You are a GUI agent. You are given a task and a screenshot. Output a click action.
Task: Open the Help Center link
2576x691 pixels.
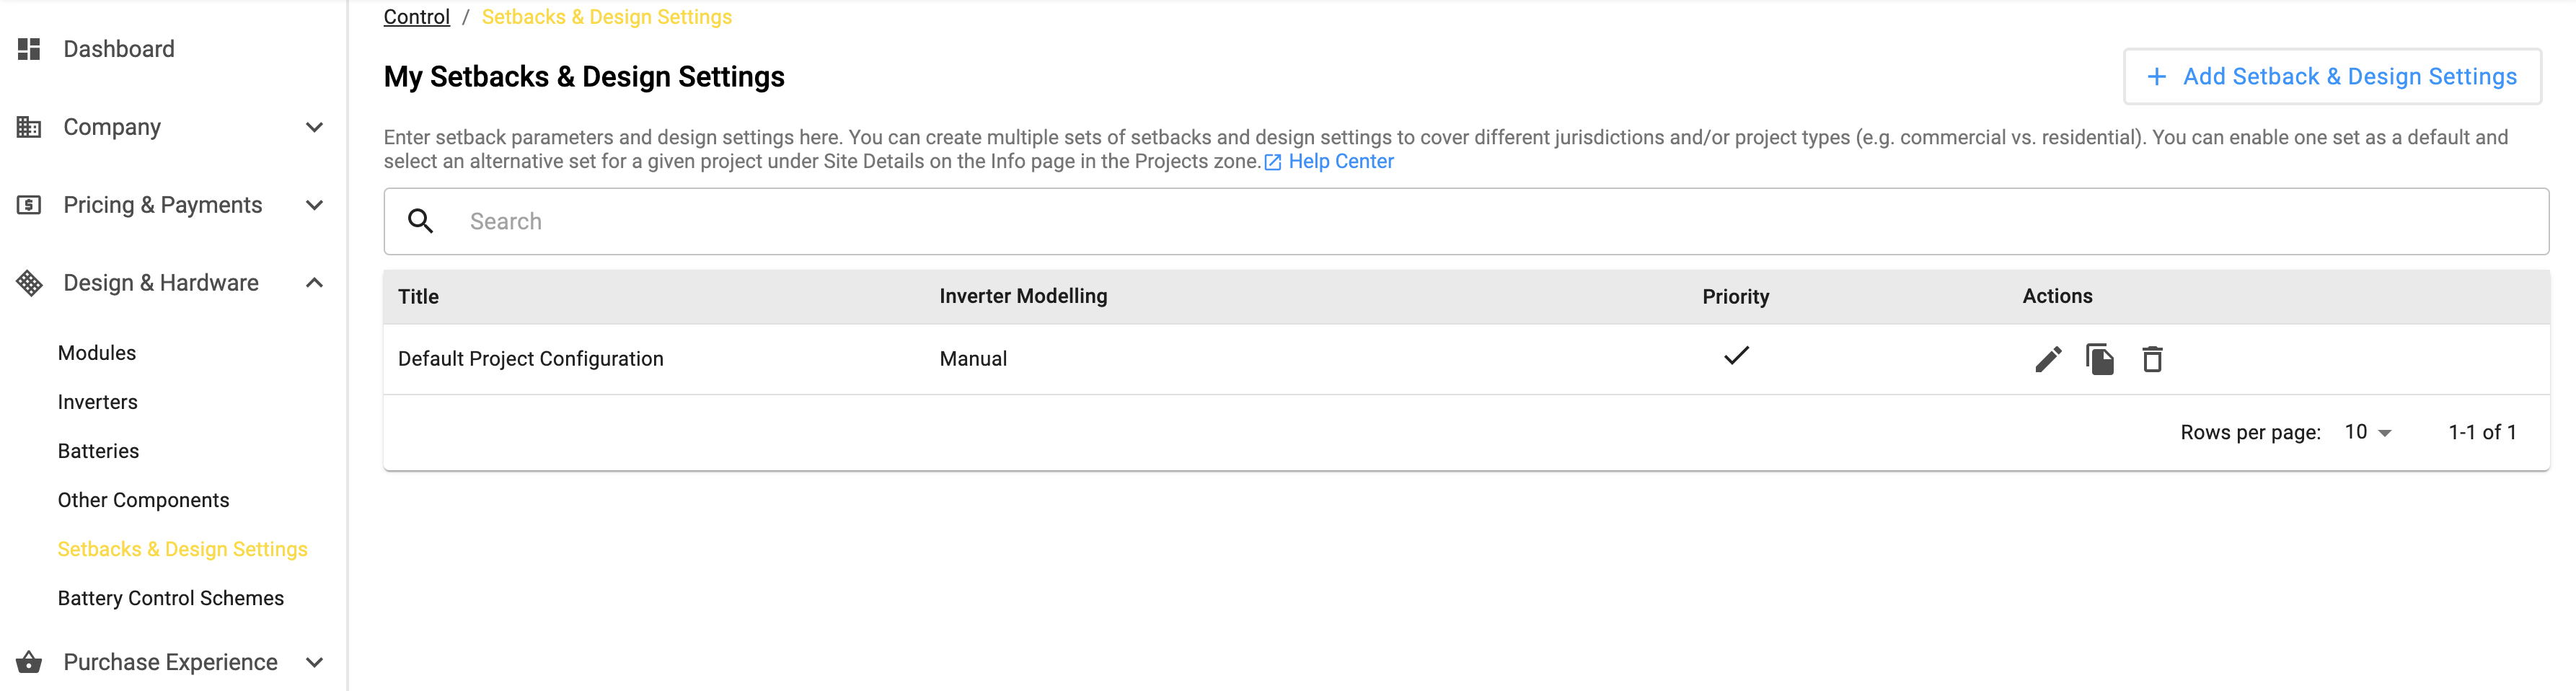[1340, 162]
